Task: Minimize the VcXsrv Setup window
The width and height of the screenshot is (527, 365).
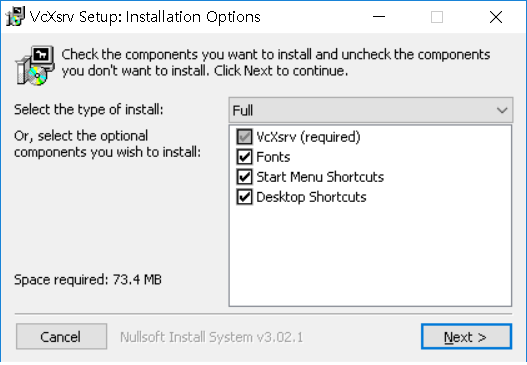Action: coord(379,16)
